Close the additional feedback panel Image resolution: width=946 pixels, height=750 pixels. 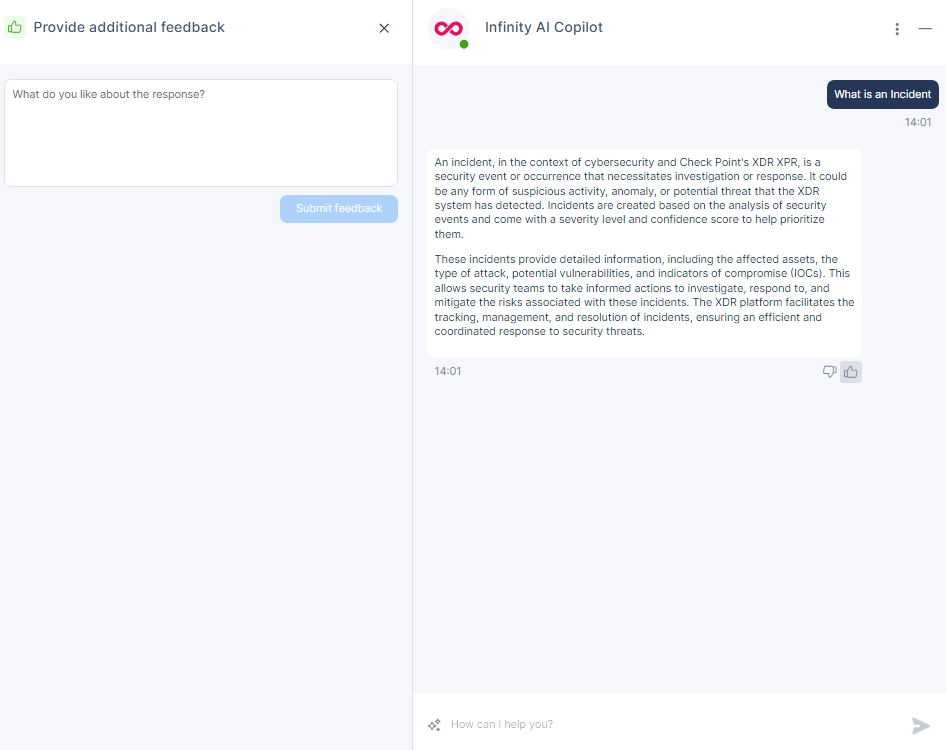[x=384, y=28]
